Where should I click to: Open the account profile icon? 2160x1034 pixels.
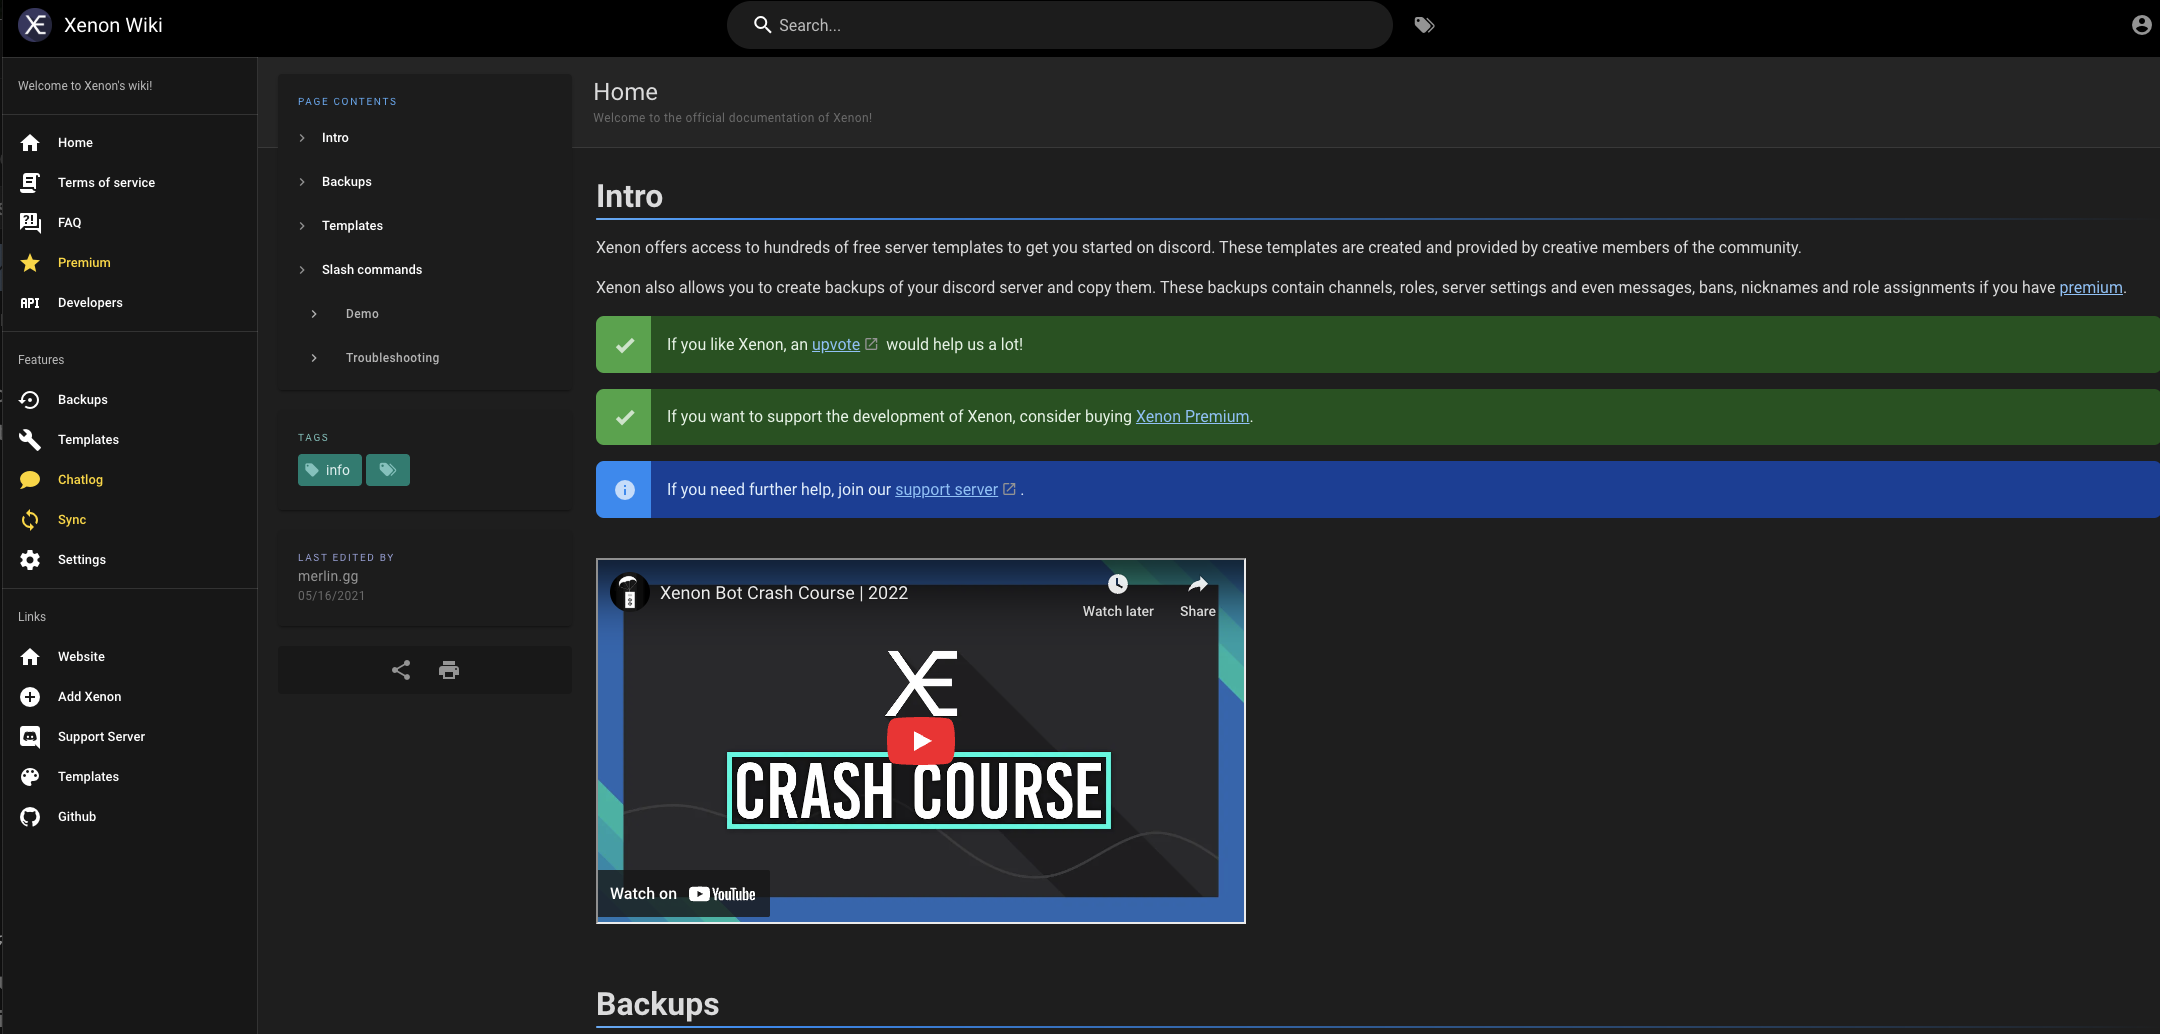coord(2141,25)
